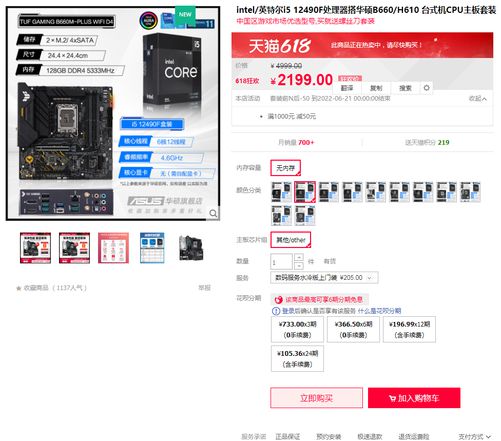Expand the 支付方式 payment methods dropdown
Image resolution: width=501 pixels, height=441 pixels.
click(475, 436)
